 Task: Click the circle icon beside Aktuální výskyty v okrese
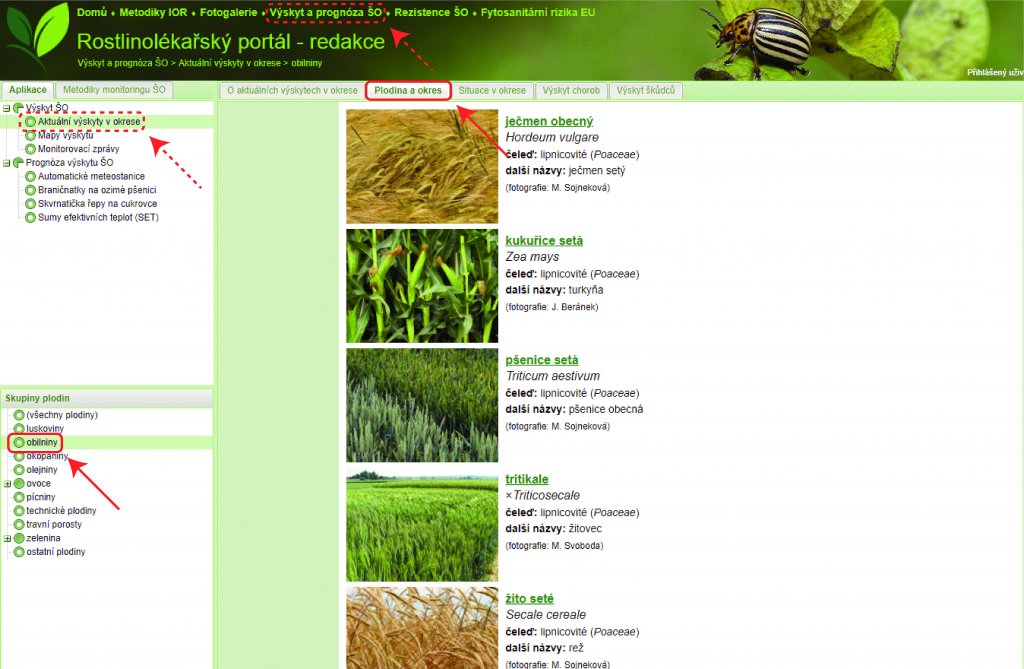(30, 122)
